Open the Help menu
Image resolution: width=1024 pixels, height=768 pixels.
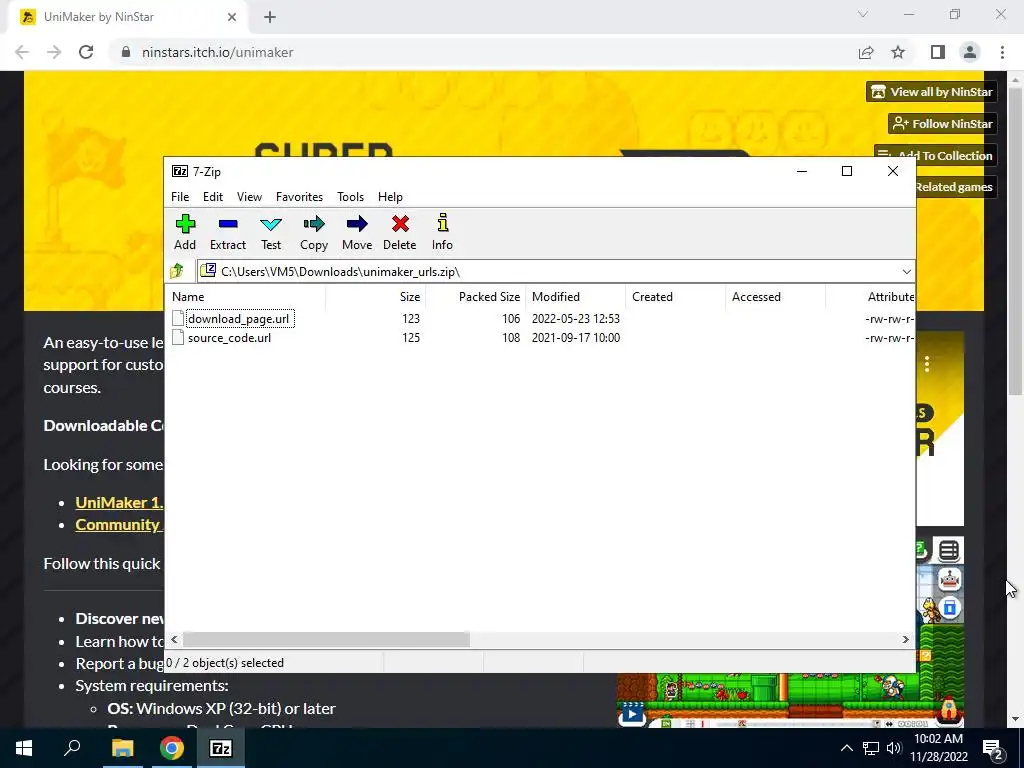click(391, 197)
